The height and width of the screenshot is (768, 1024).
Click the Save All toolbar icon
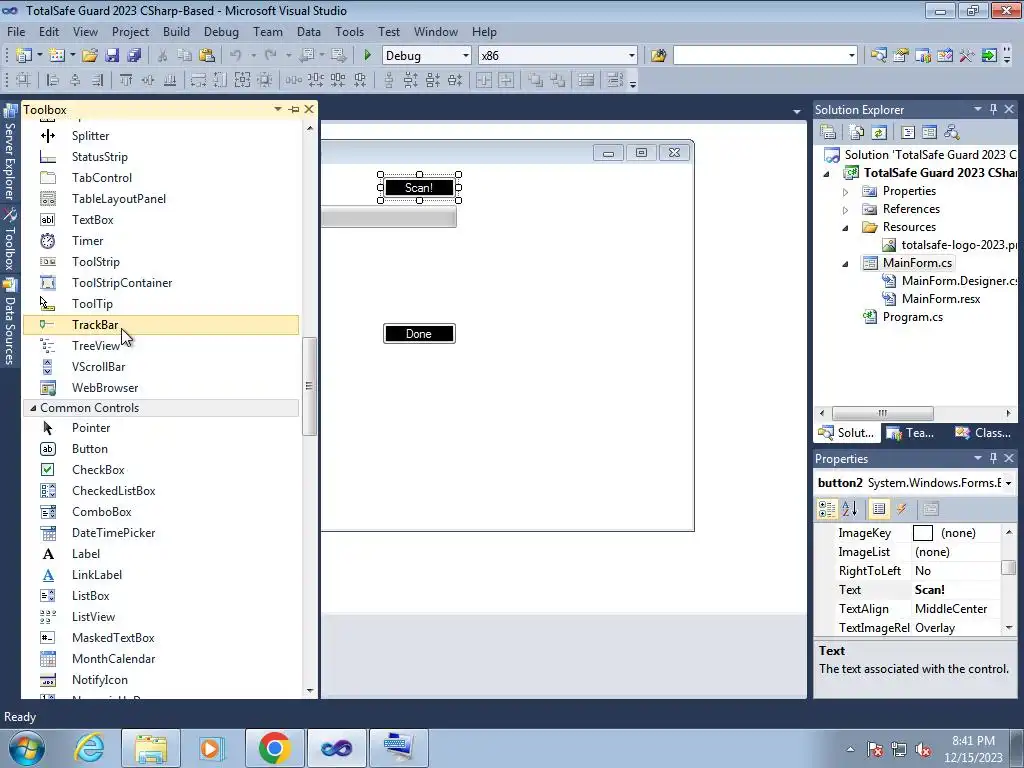pos(134,56)
